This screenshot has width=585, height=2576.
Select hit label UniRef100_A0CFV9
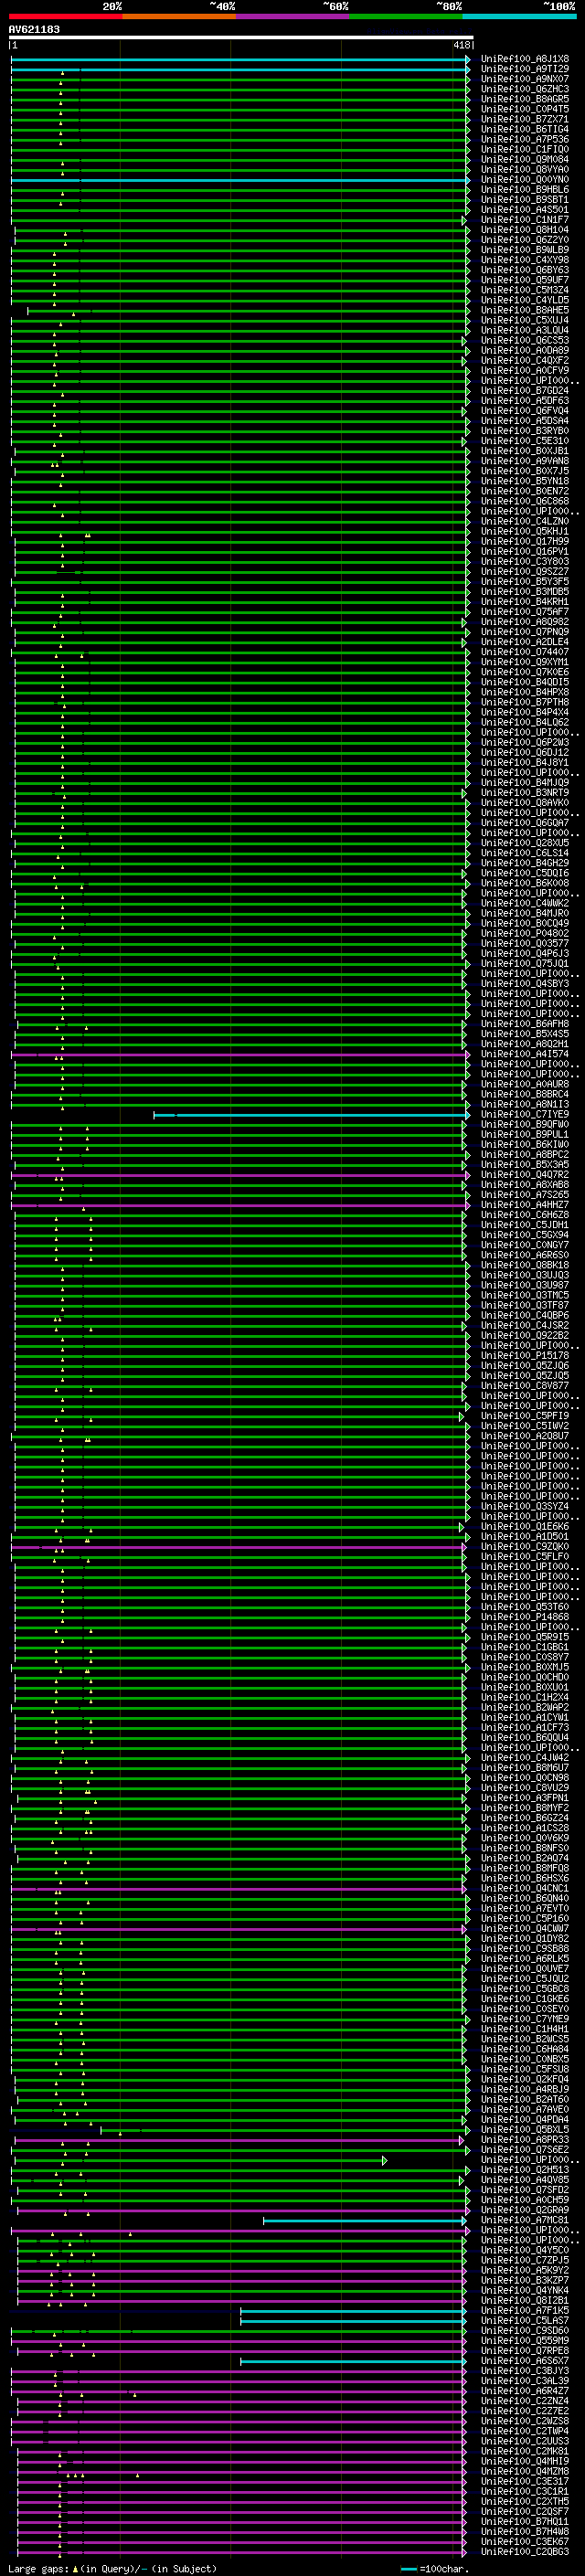point(524,370)
